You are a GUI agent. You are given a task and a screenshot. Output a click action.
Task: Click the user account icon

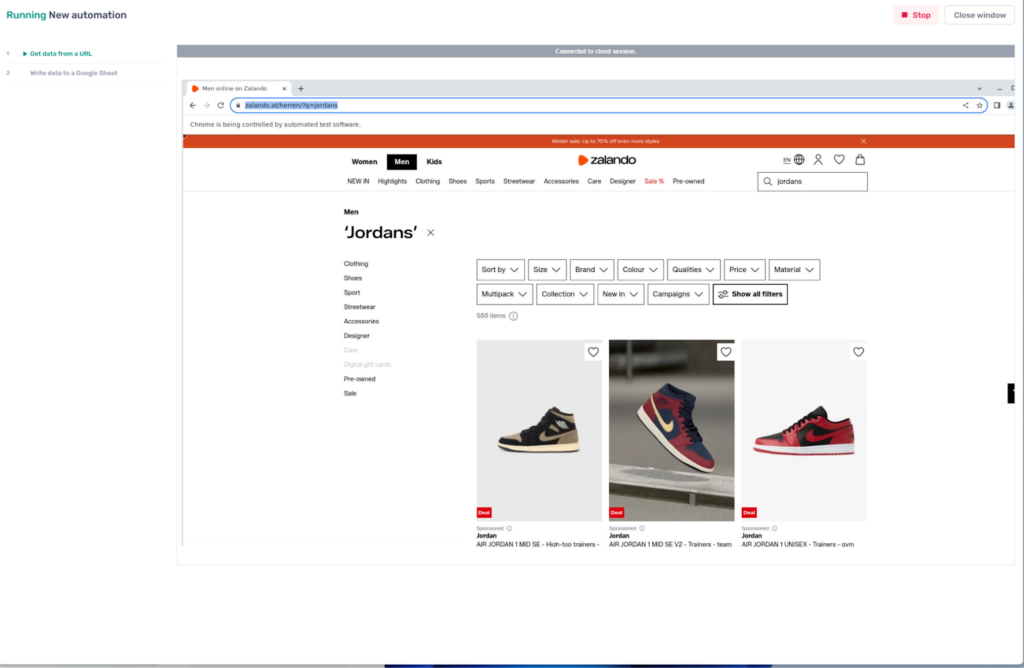(x=818, y=160)
